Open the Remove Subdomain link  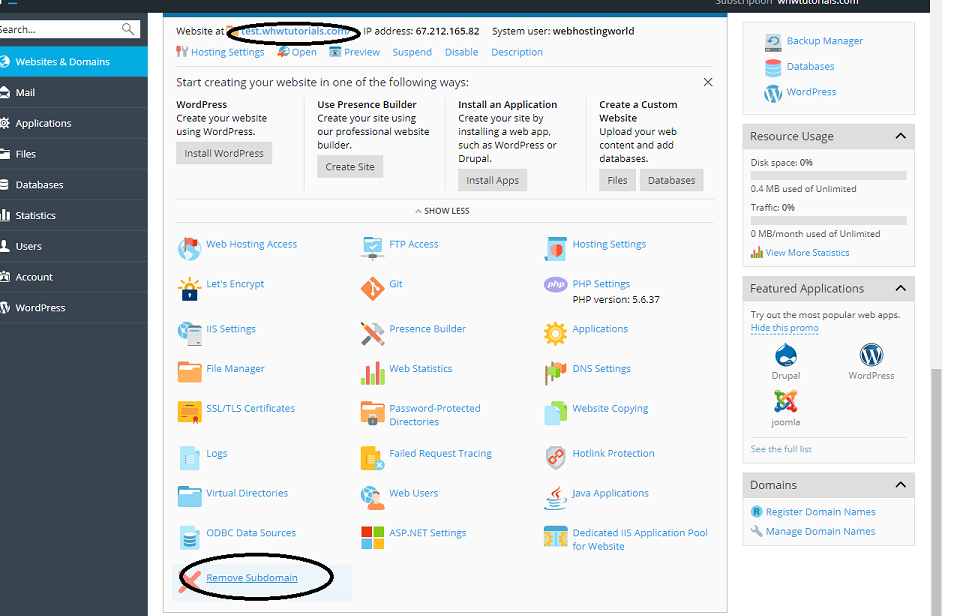coord(253,577)
